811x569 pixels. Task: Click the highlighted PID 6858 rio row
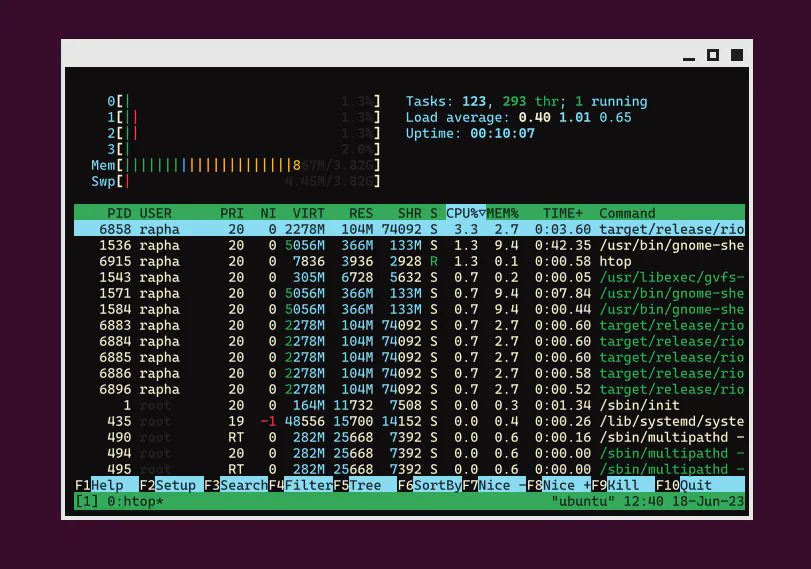coord(409,229)
